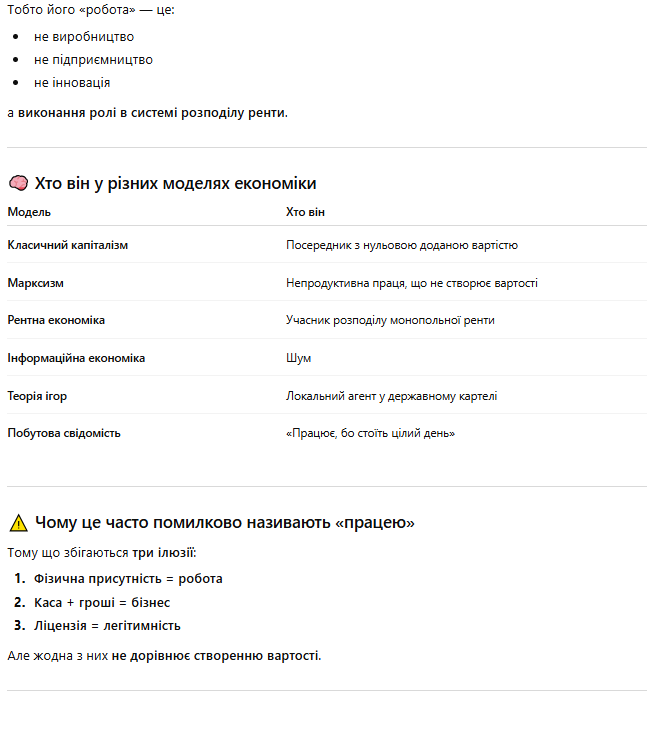
Task: Click the «Теорія ігор» table row label
Action: pos(37,396)
